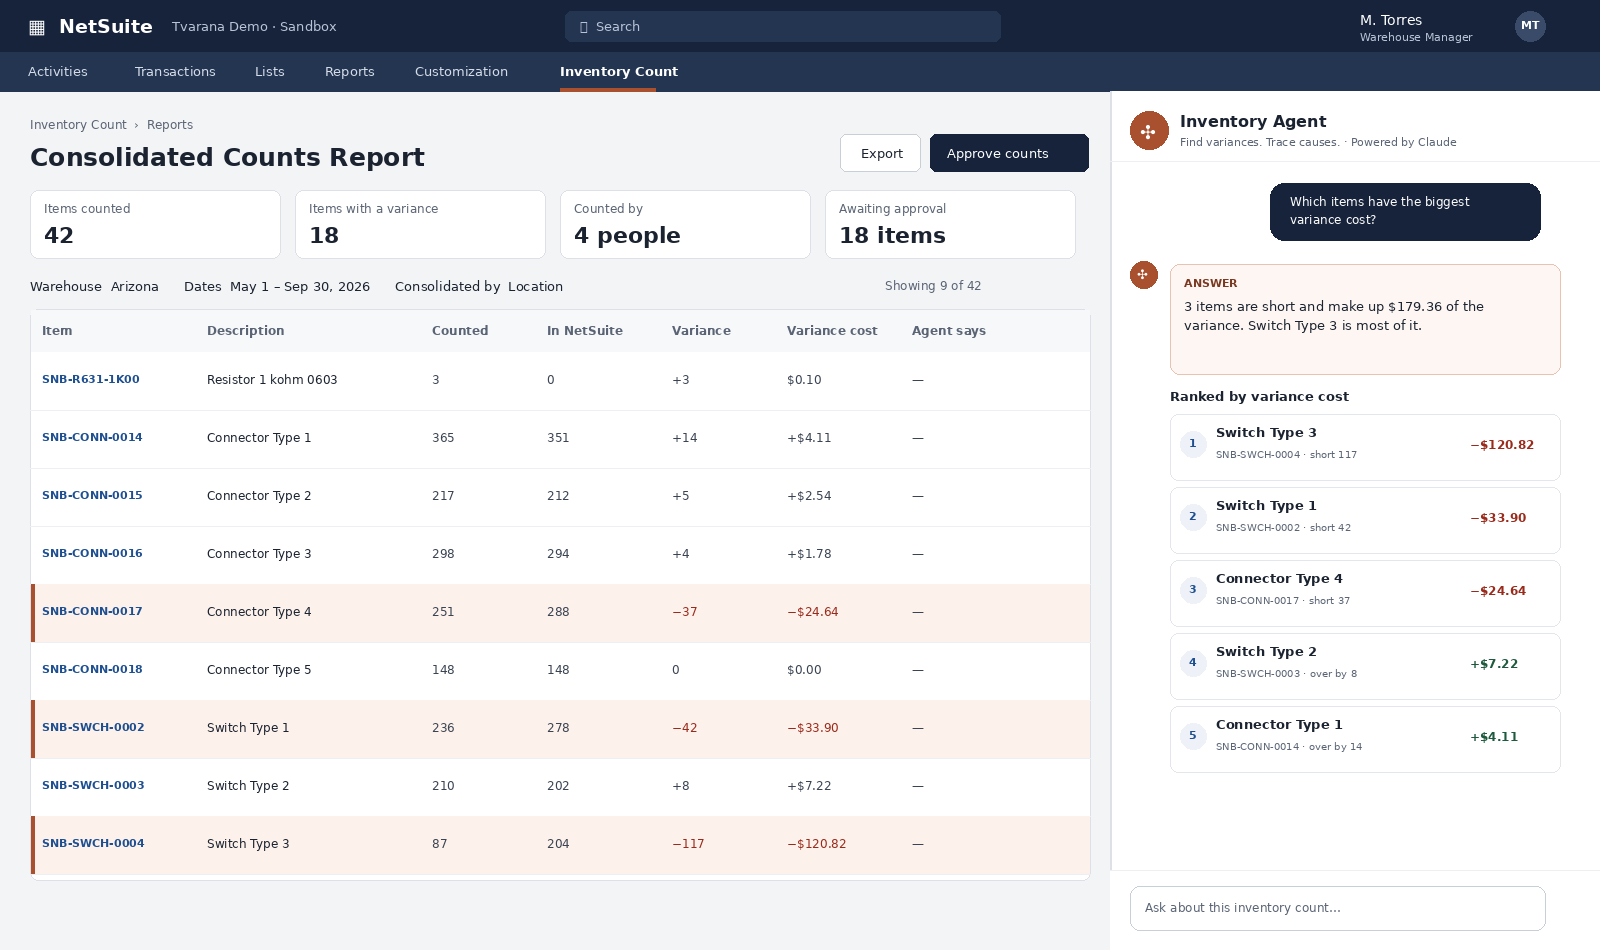Select rank 3 badge for Connector Type 4
Image resolution: width=1600 pixels, height=950 pixels.
pos(1193,590)
